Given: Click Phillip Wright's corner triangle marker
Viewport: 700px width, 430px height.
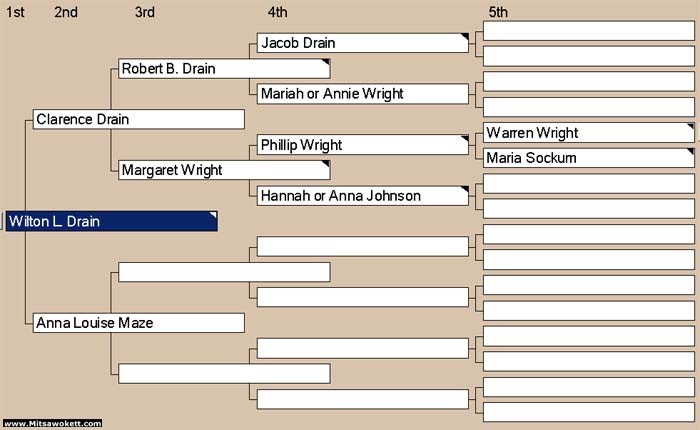Looking at the screenshot, I should (x=465, y=139).
